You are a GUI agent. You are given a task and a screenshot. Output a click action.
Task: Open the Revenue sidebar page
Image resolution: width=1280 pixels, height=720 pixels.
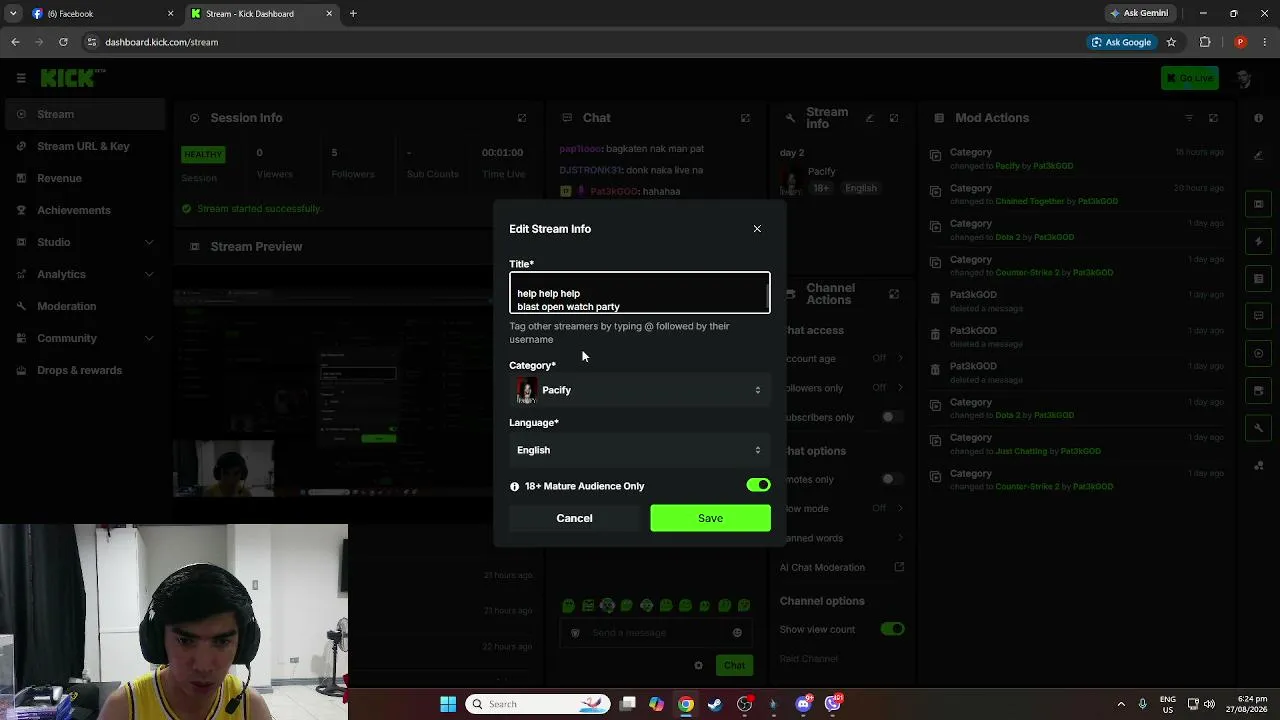point(83,178)
